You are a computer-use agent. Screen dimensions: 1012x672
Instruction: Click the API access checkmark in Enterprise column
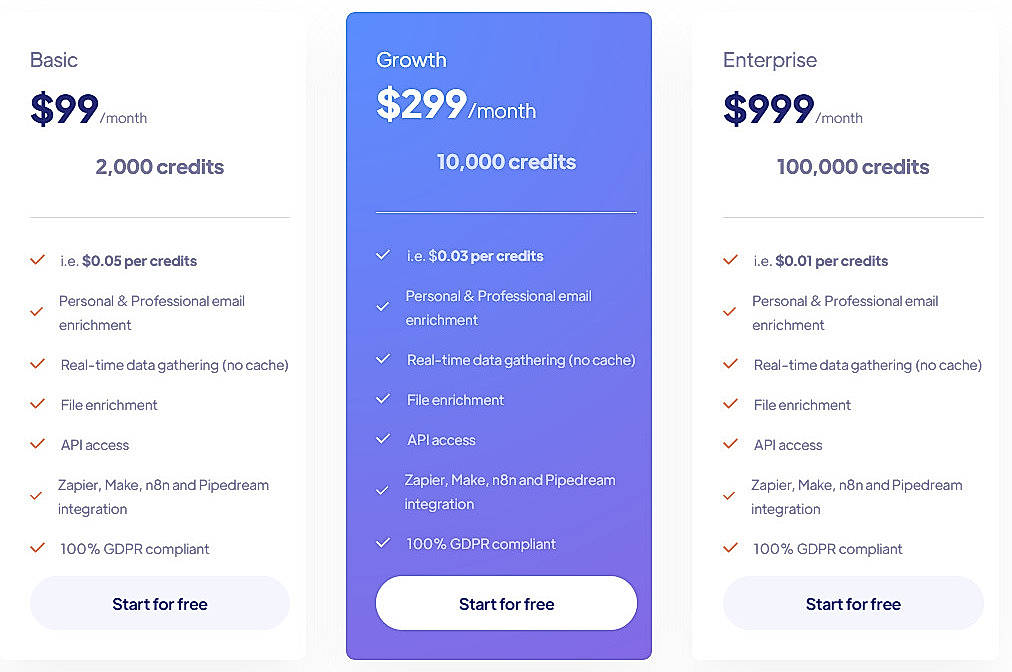coord(731,446)
